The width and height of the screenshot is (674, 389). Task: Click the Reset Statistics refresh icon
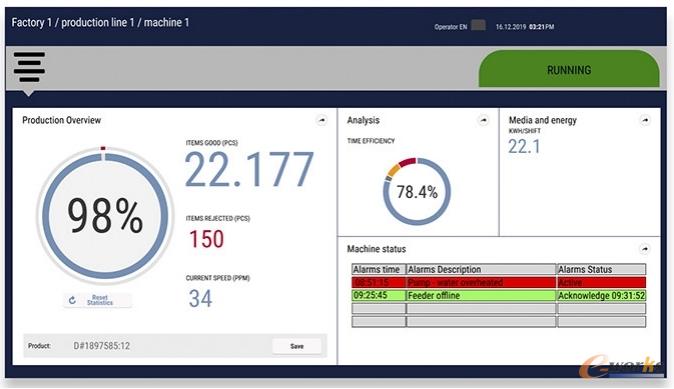click(x=72, y=300)
